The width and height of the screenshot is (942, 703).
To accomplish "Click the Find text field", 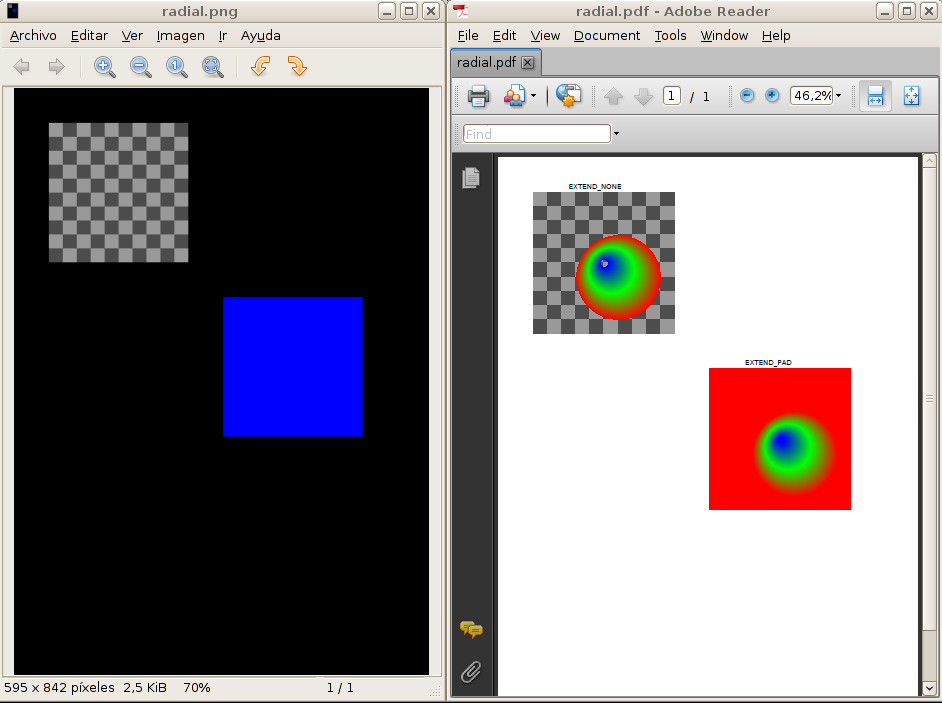I will [536, 134].
